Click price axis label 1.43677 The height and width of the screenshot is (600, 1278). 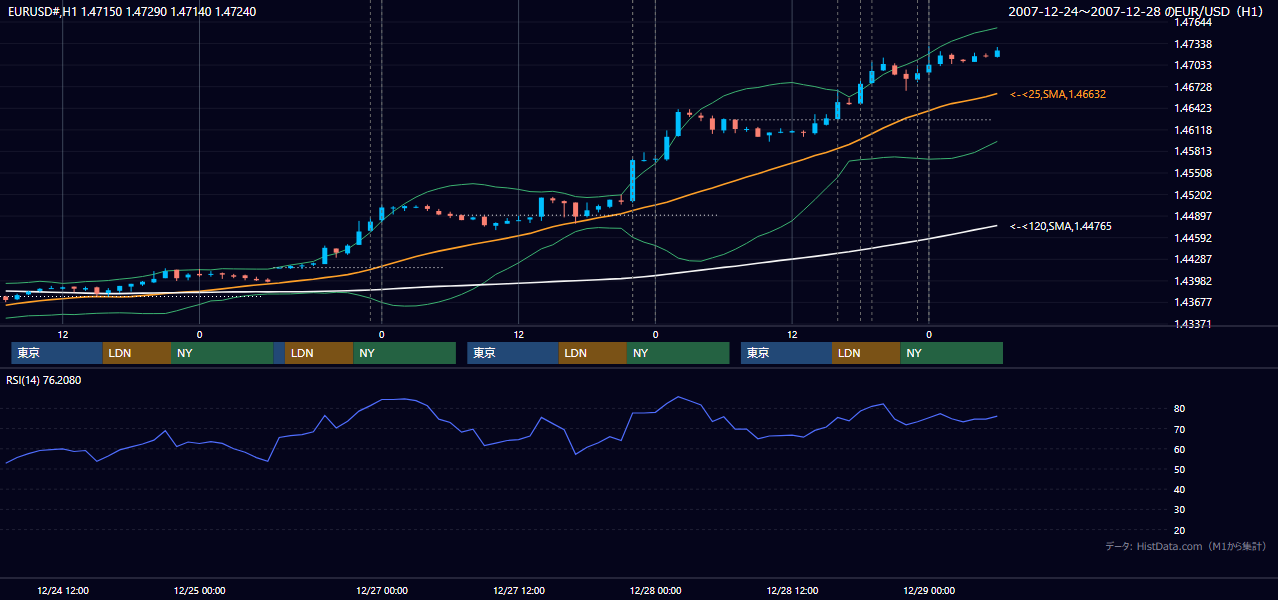pos(1194,302)
